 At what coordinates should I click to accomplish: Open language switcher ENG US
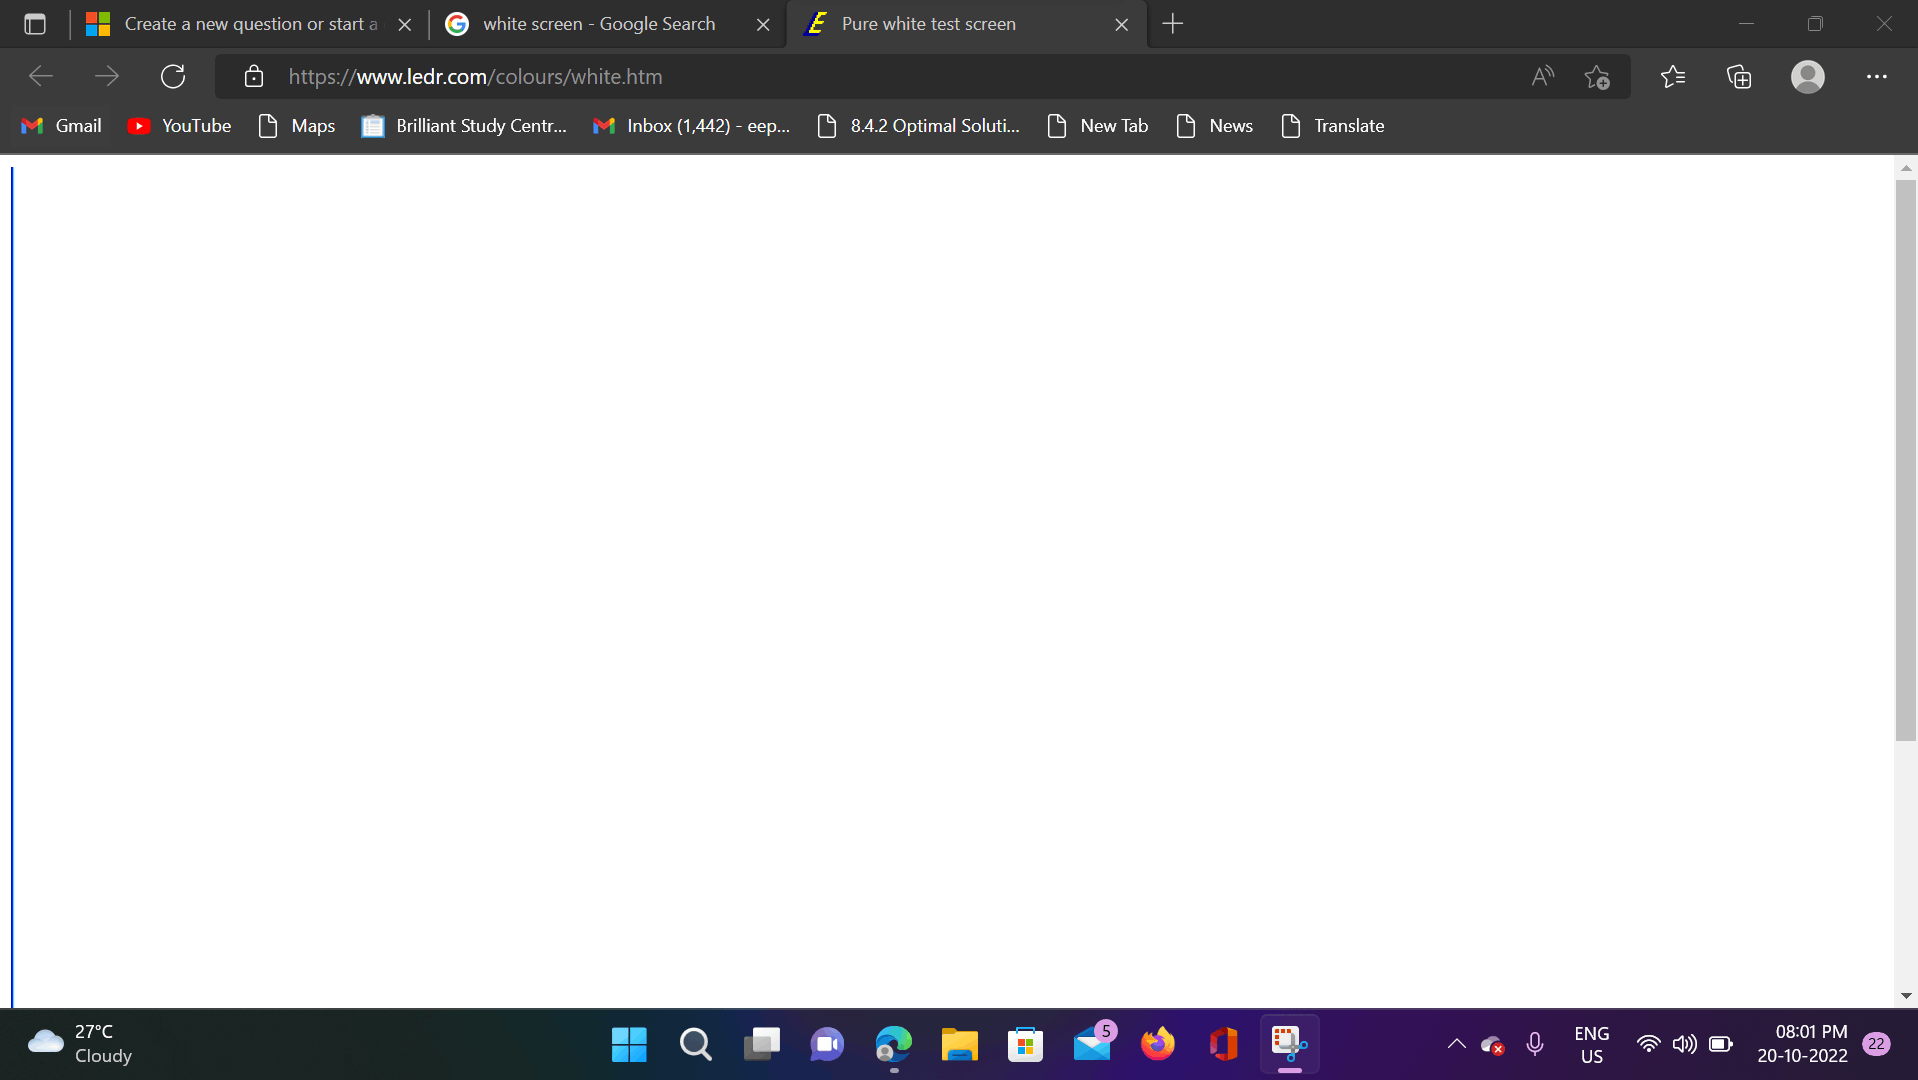[1591, 1045]
